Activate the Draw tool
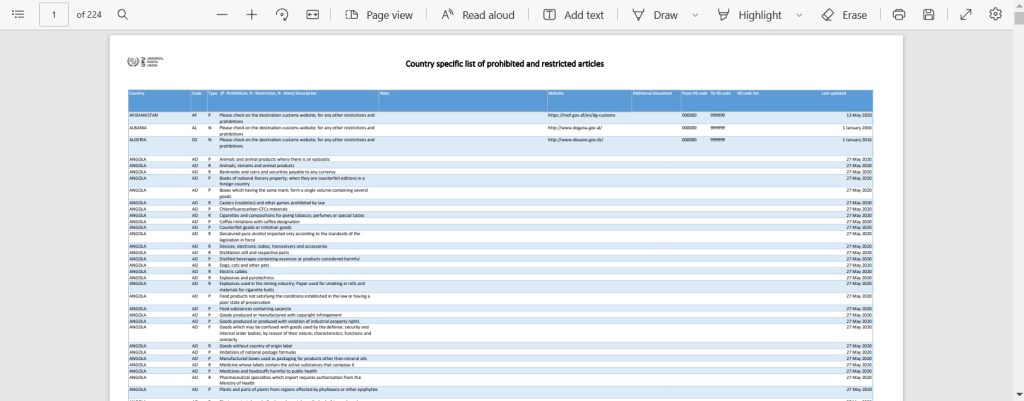The image size is (1024, 401). point(655,14)
